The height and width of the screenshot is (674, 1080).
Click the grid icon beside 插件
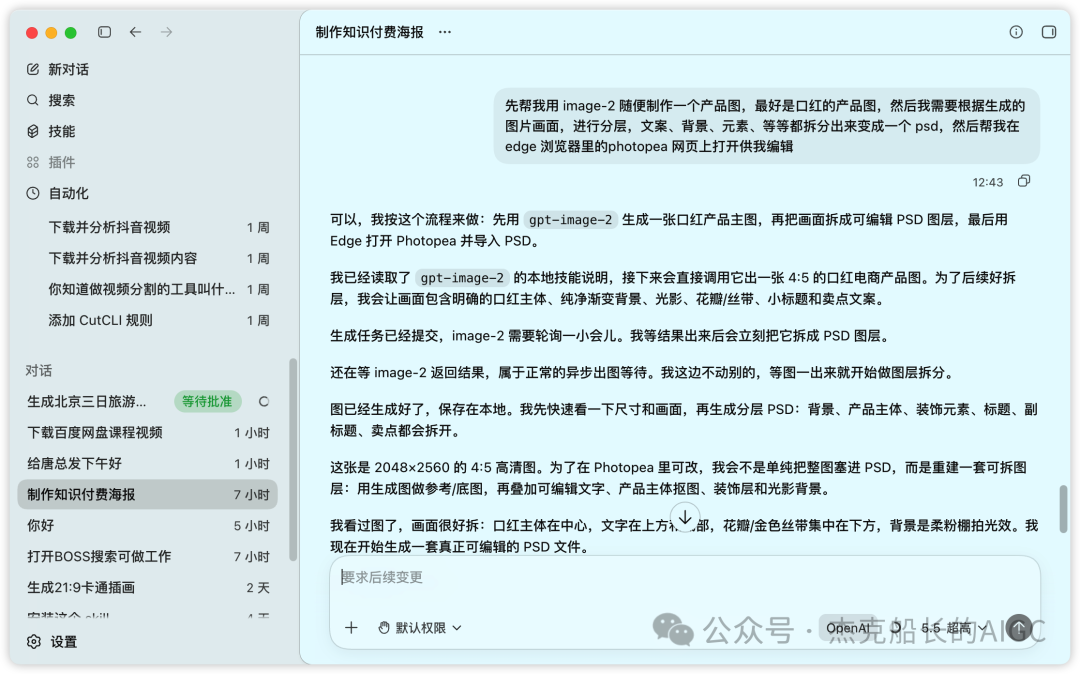click(x=33, y=162)
